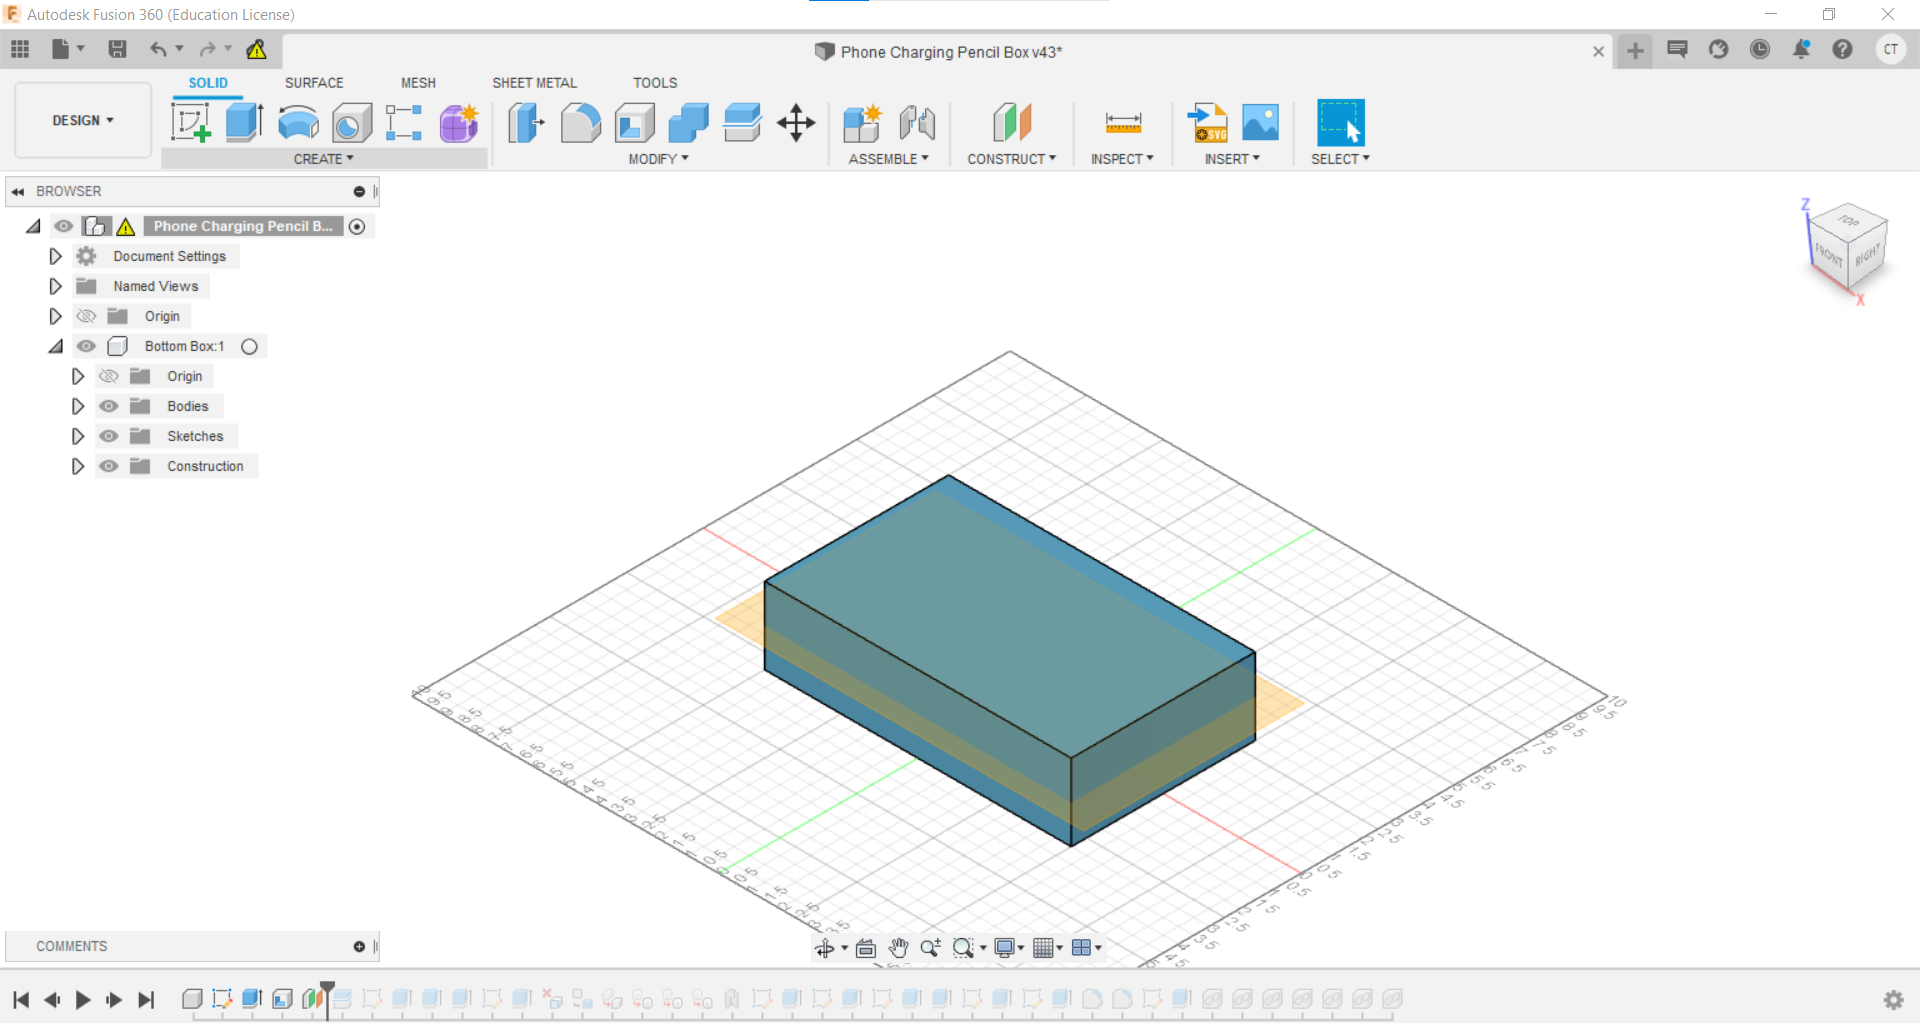The image size is (1920, 1023).
Task: Switch to the Tools tab
Action: 655,83
